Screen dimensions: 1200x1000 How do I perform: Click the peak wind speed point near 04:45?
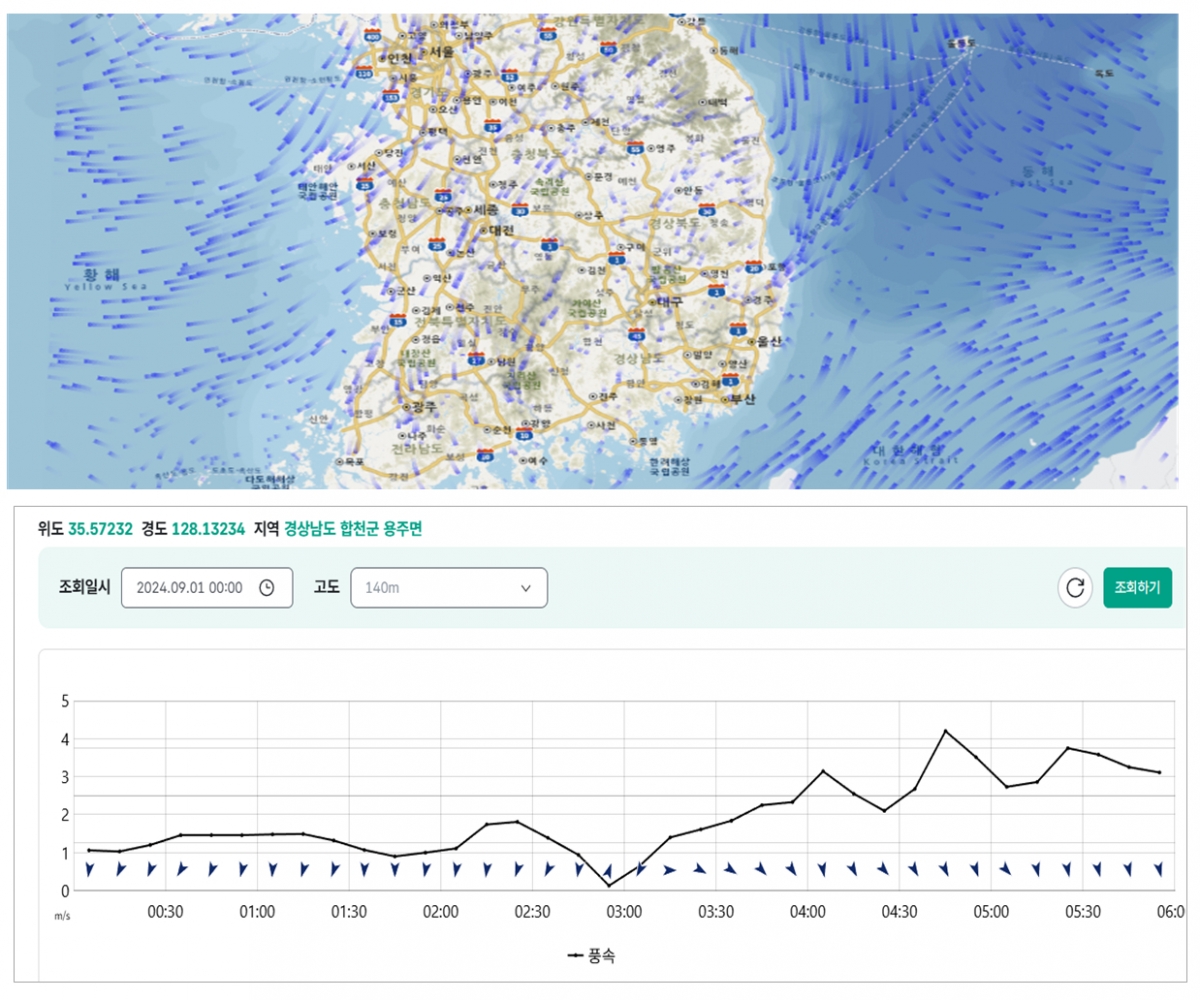pos(945,731)
